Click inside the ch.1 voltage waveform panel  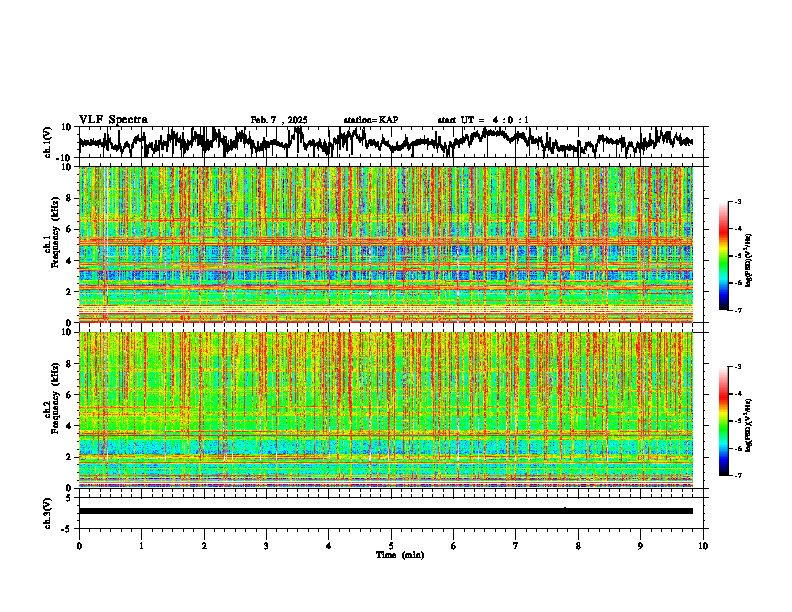point(391,142)
